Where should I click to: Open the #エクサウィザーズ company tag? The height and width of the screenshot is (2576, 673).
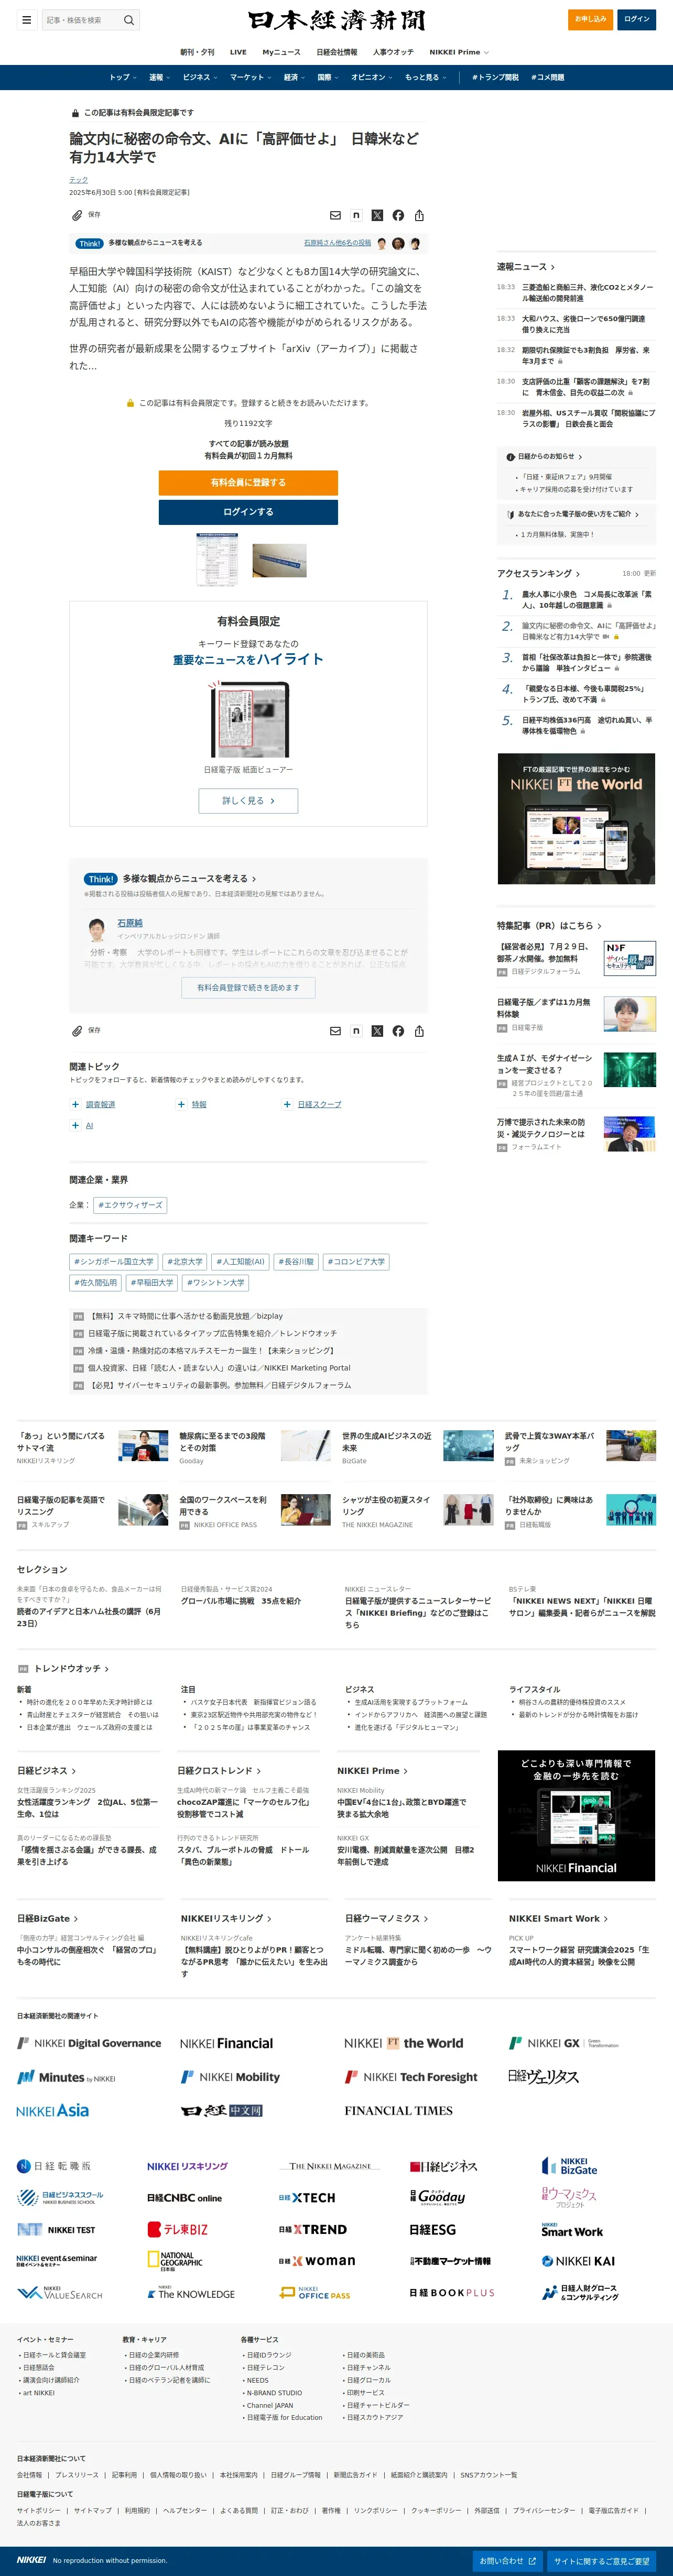tap(131, 1205)
